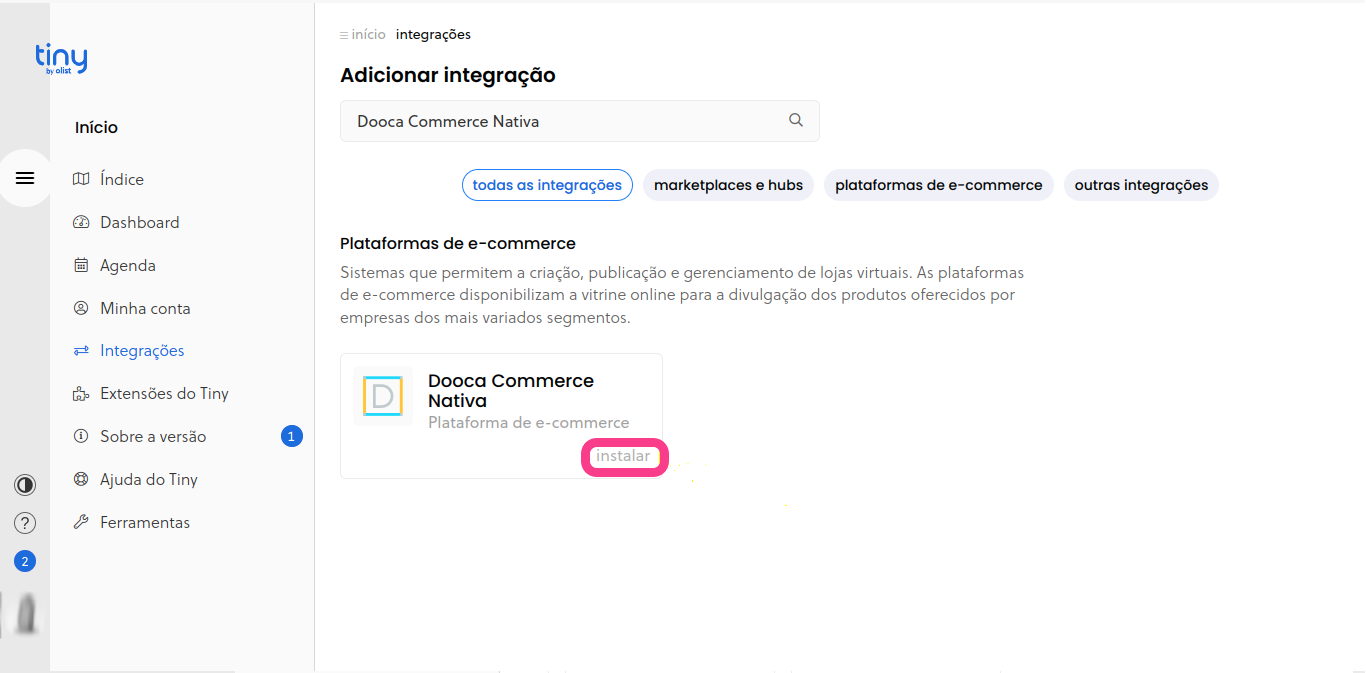
Task: Click the breadcrumb menu lines icon
Action: click(344, 35)
